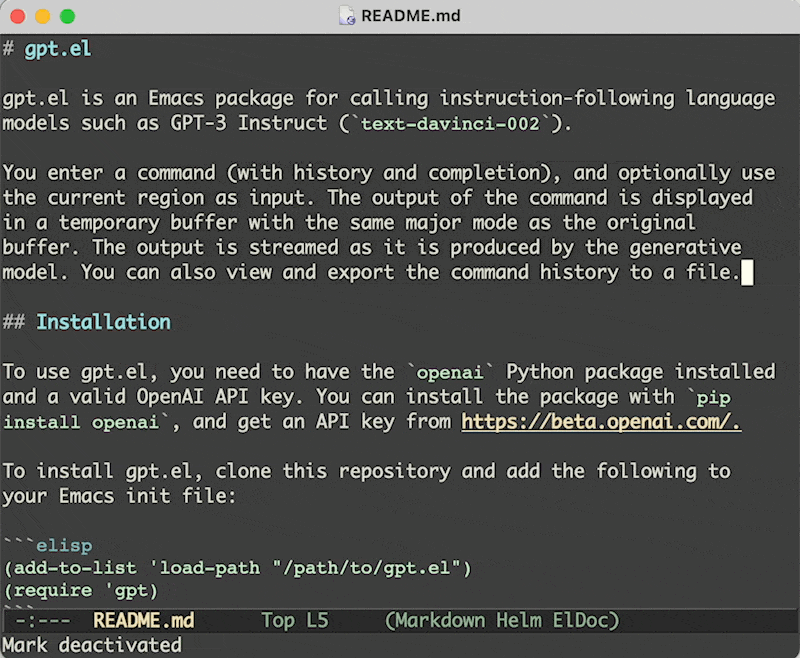The image size is (800, 658).
Task: Click the '##' markup before Installation
Action: point(14,322)
